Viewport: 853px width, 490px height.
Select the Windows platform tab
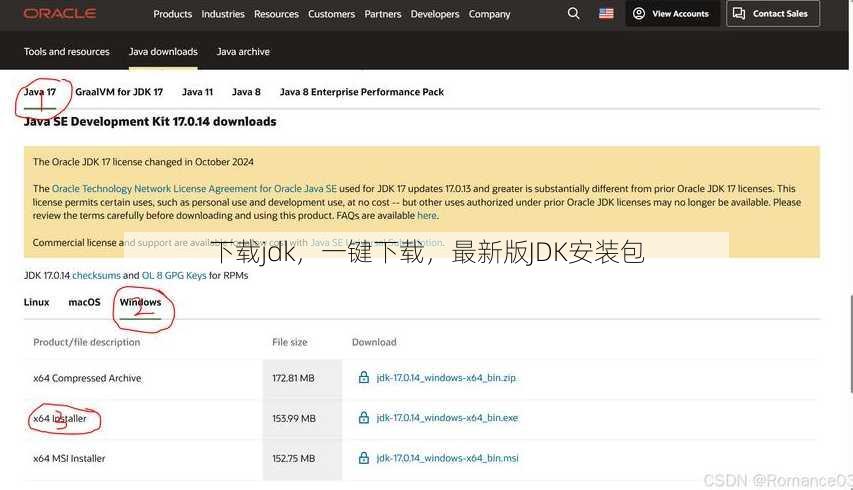[x=140, y=302]
